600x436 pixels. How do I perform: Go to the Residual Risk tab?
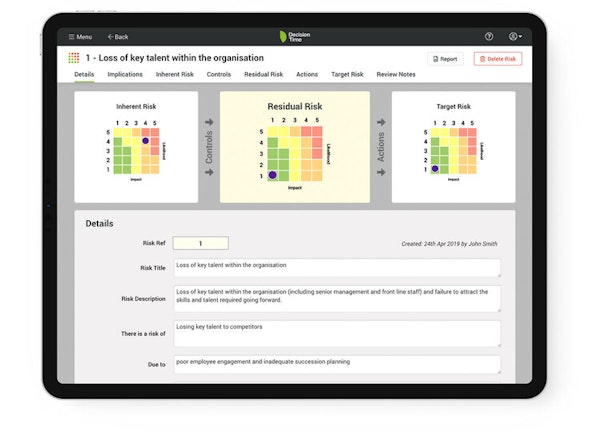pyautogui.click(x=264, y=74)
